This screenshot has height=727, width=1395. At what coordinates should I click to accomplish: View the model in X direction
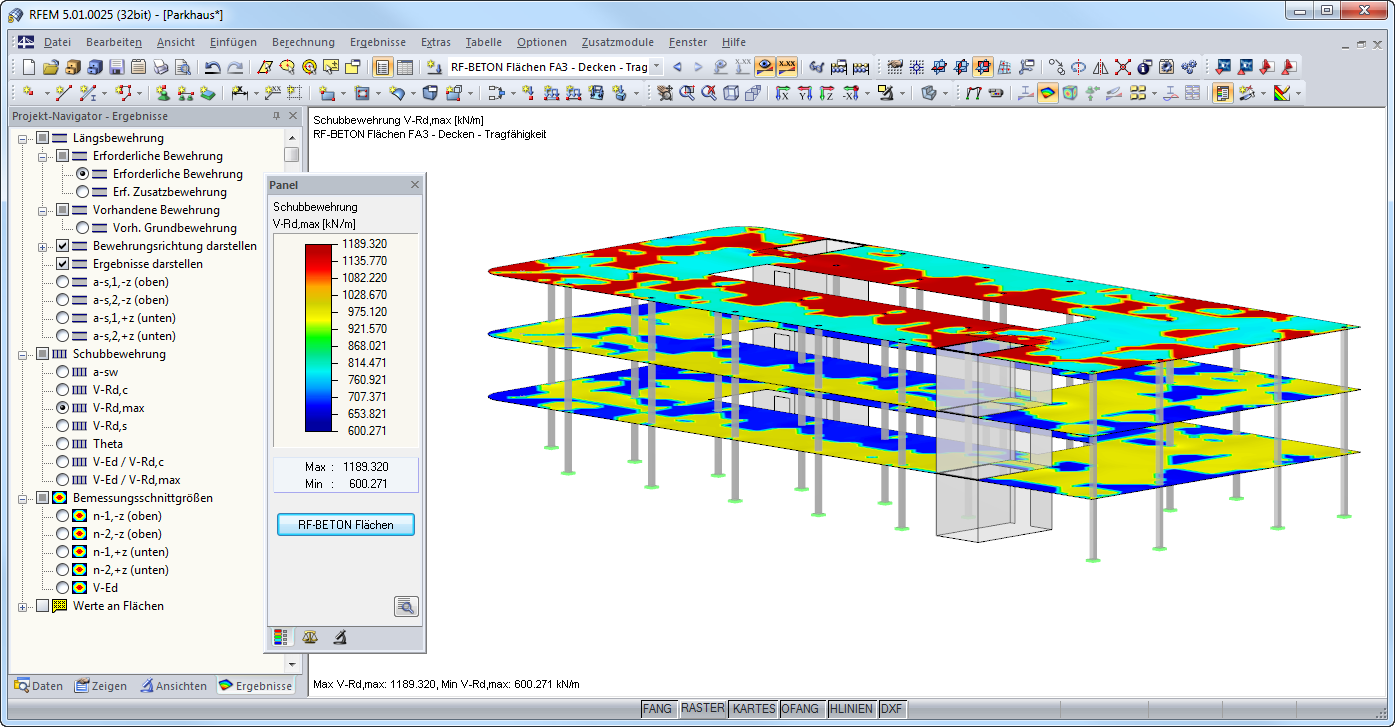pos(782,94)
